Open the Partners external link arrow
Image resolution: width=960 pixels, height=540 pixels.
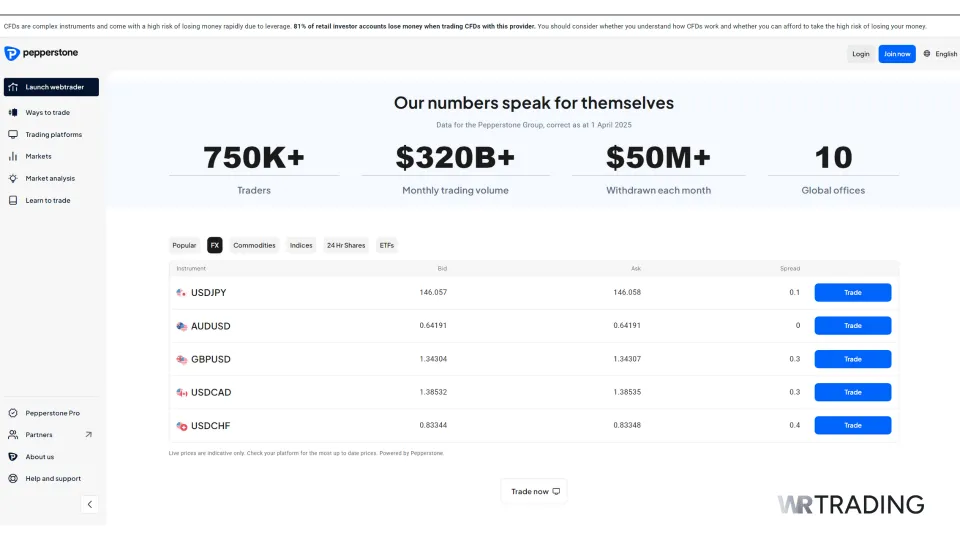[x=88, y=434]
